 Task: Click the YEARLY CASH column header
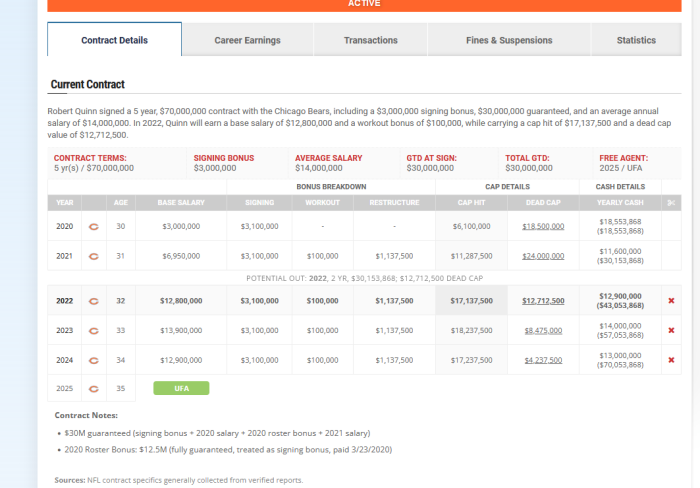(620, 203)
